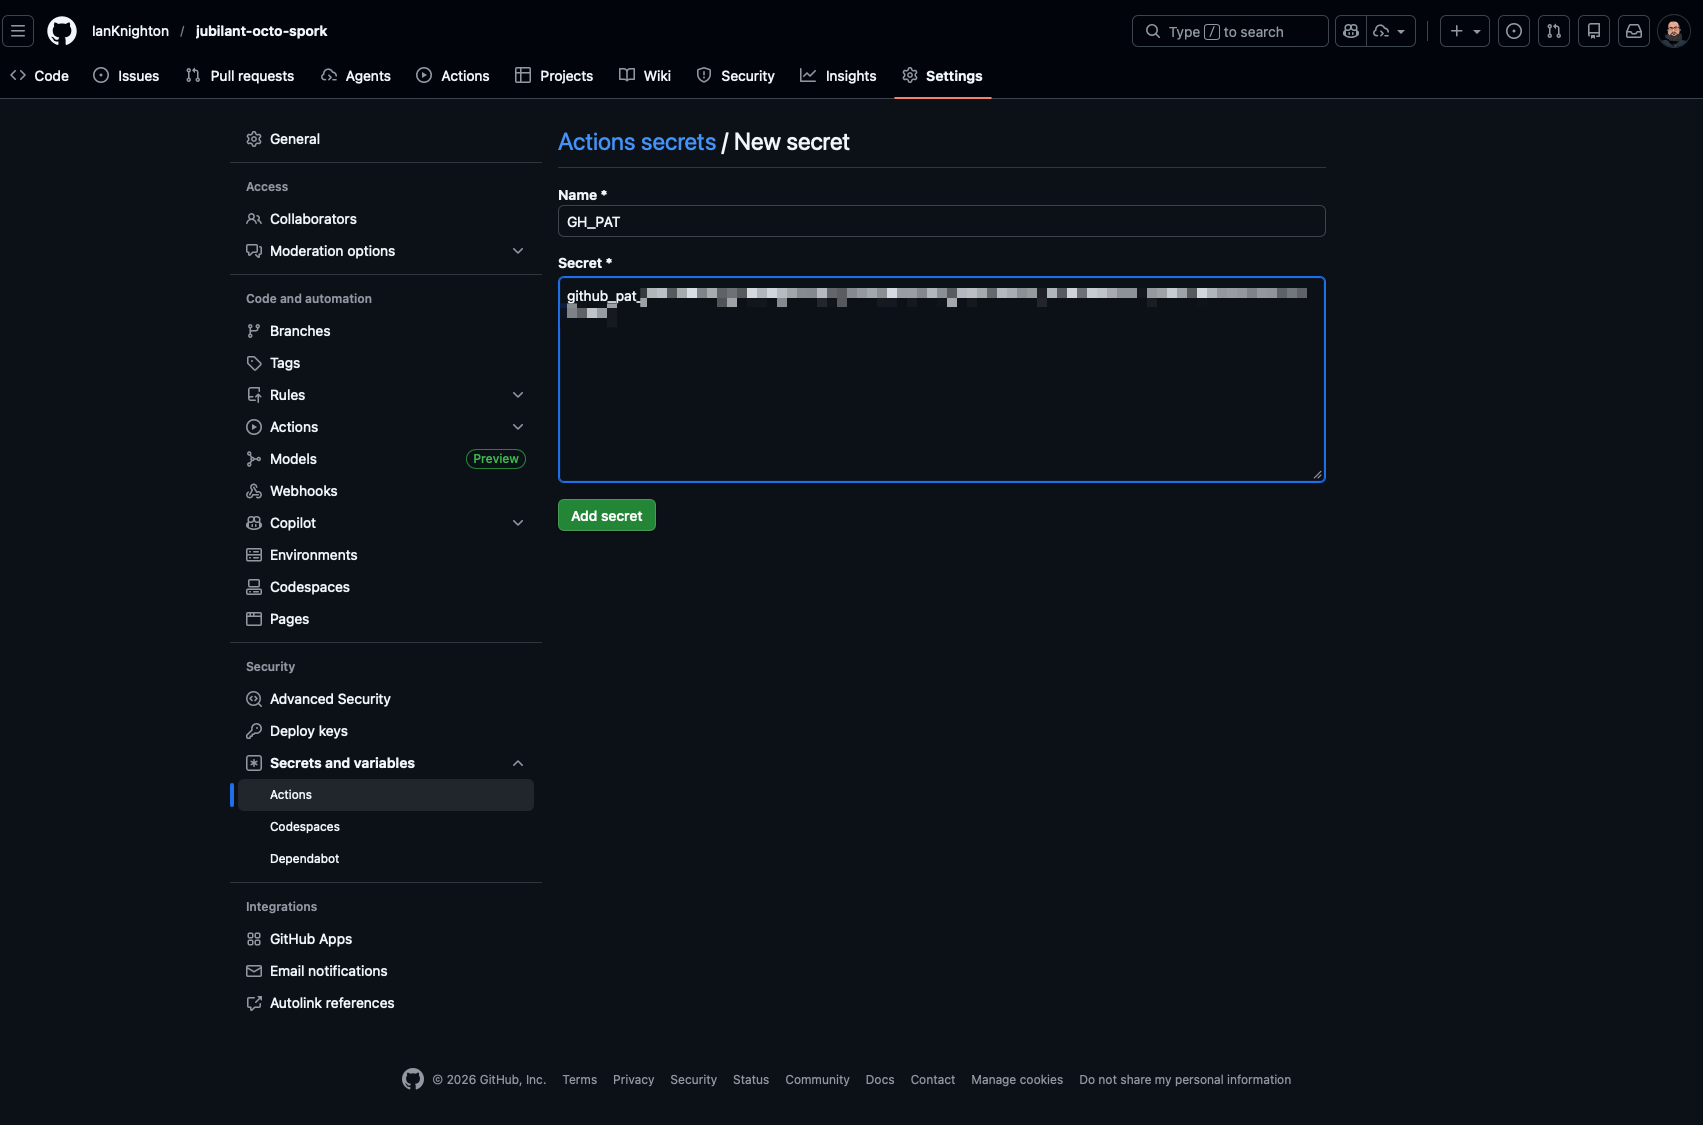Image resolution: width=1703 pixels, height=1125 pixels.
Task: Expand Moderation options section
Action: (386, 251)
